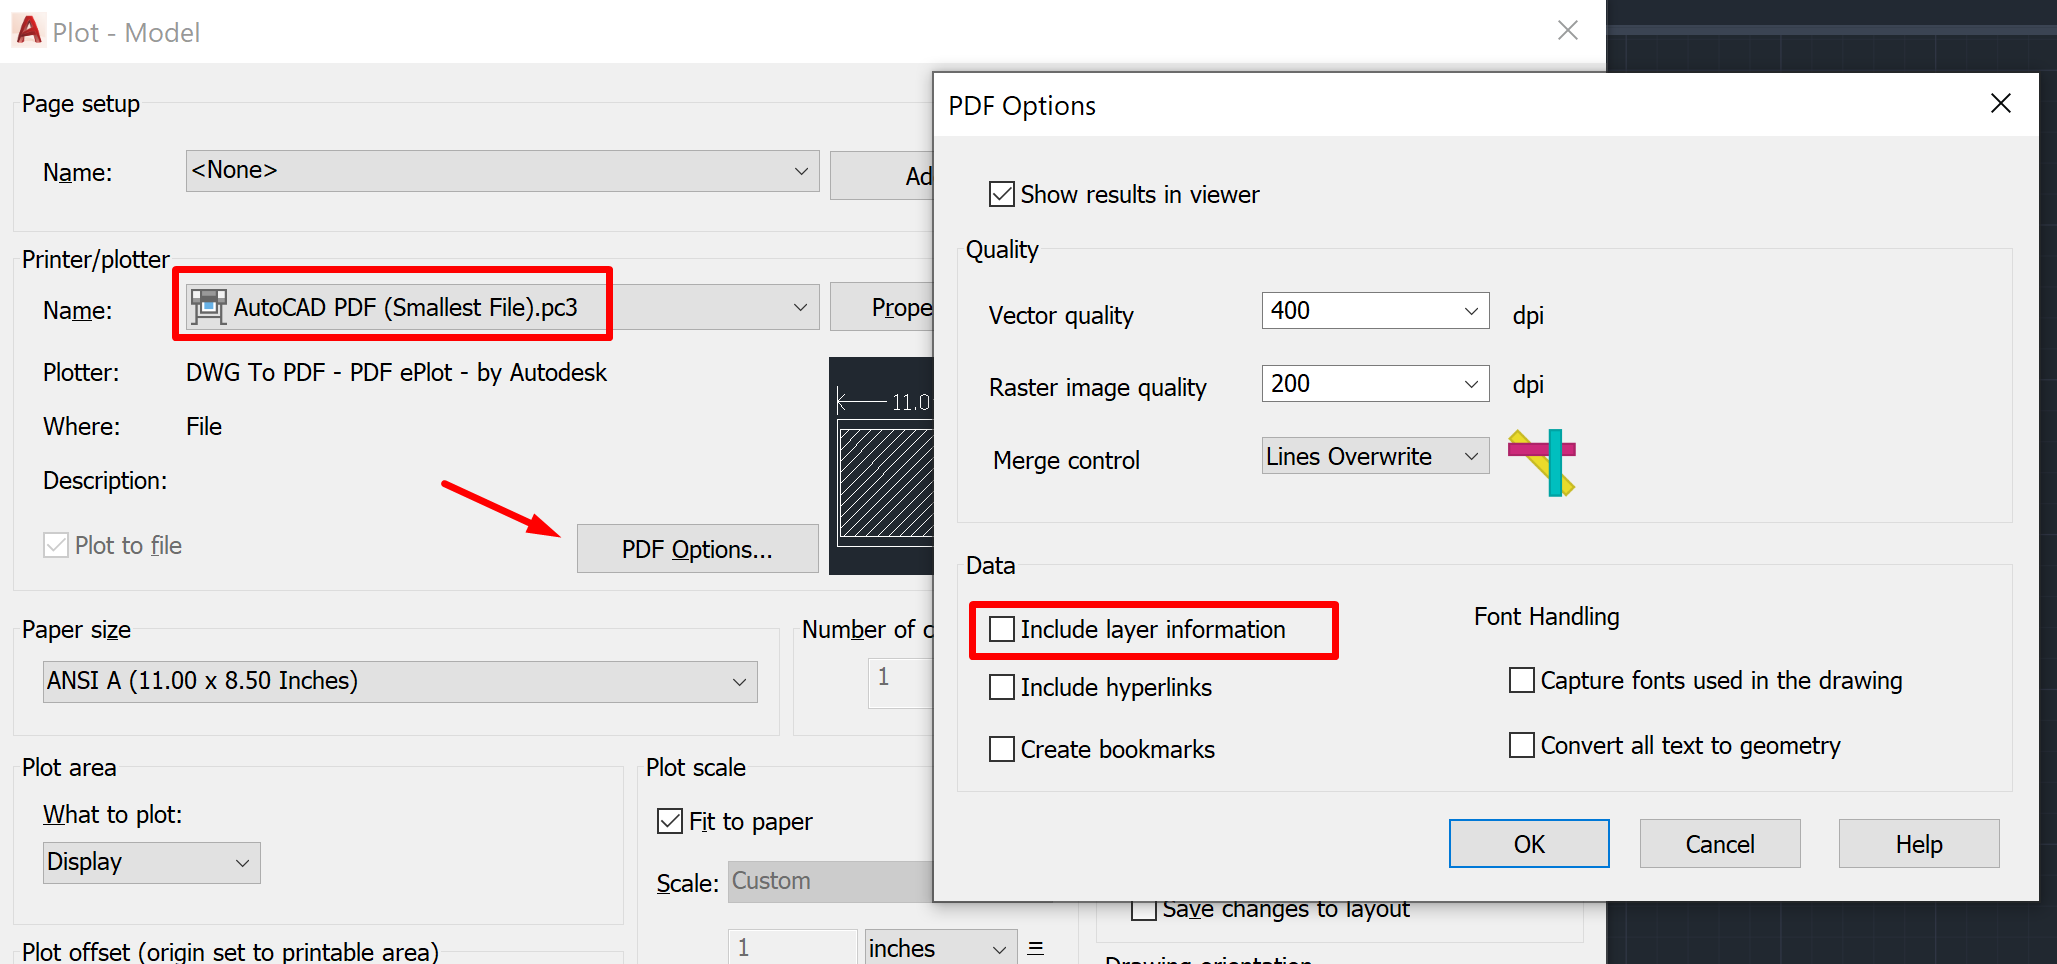Check Capture fonts used in the drawing
Viewport: 2057px width, 964px height.
(1521, 679)
